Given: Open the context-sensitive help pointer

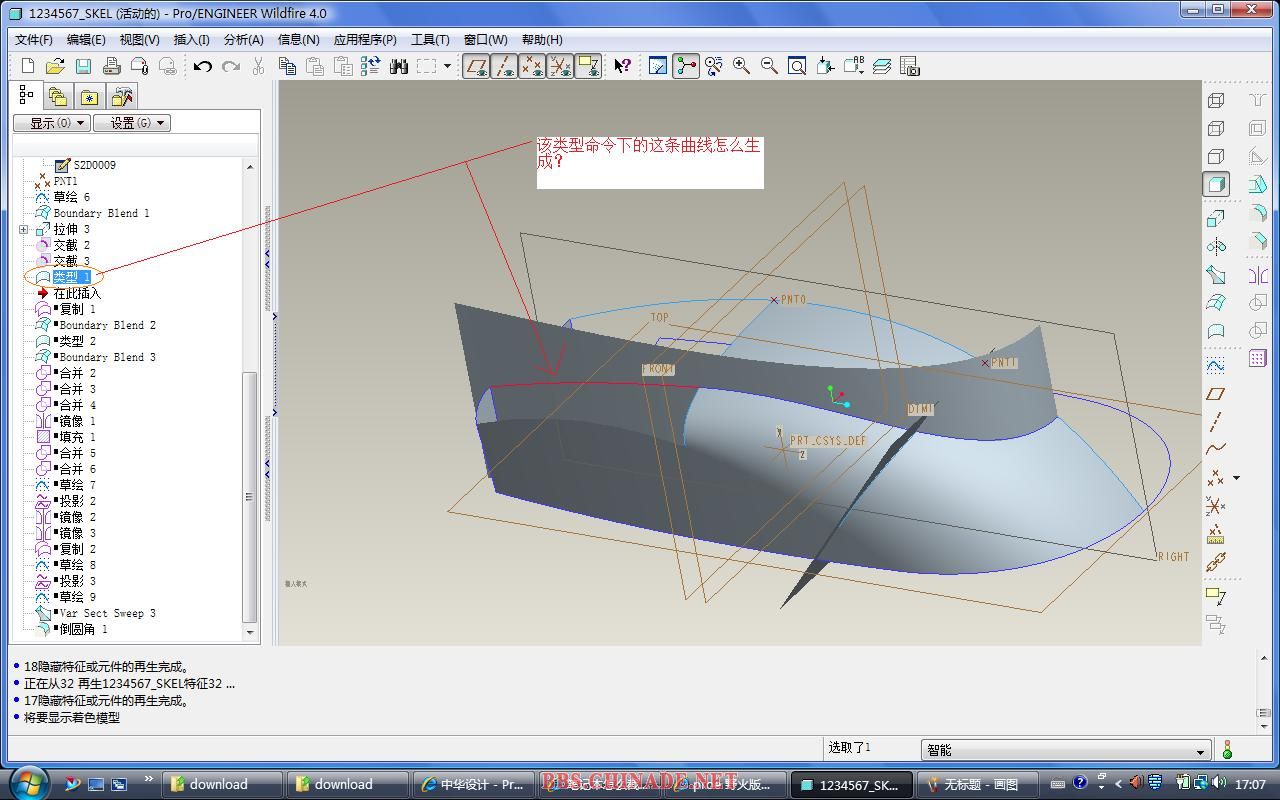Looking at the screenshot, I should click(622, 66).
